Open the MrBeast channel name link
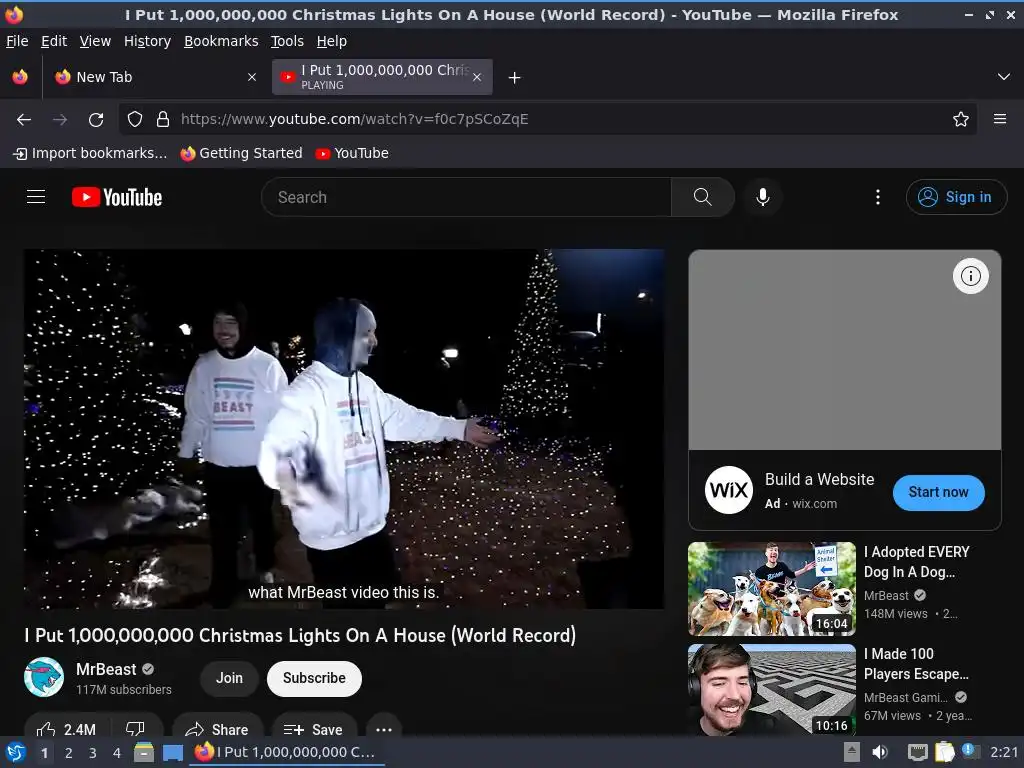This screenshot has height=768, width=1024. 106,669
